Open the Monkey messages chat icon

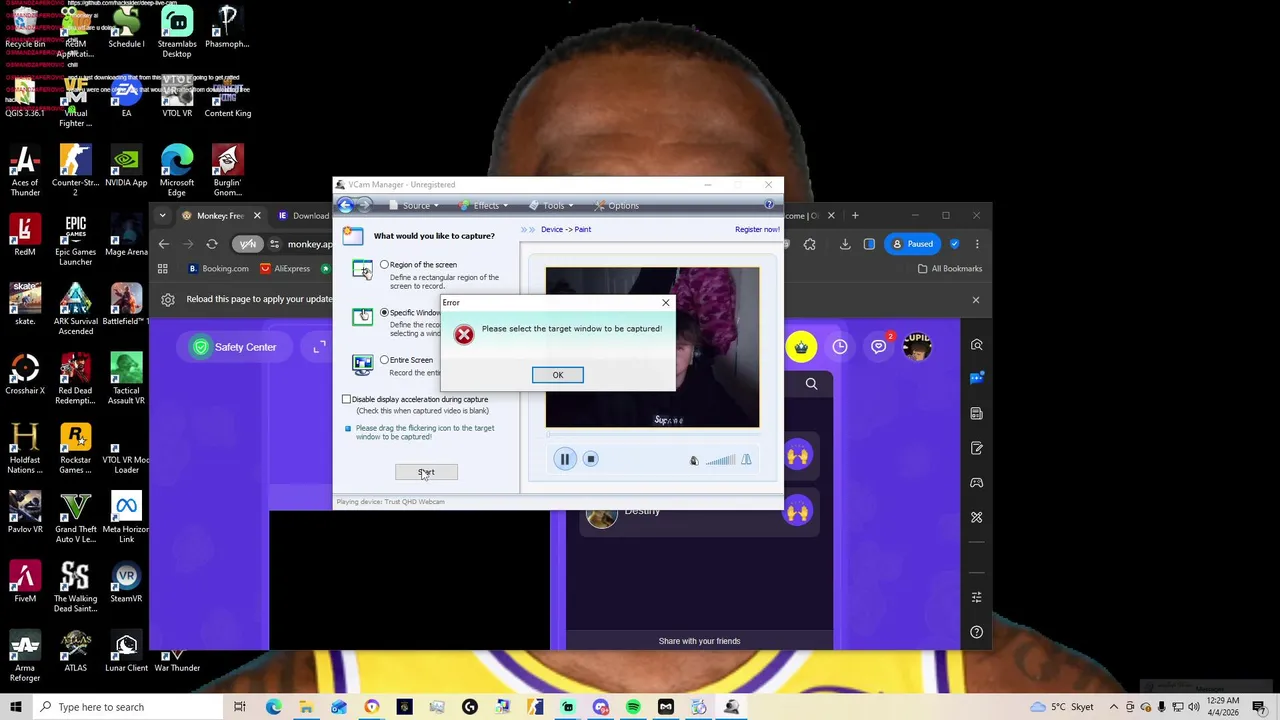click(878, 347)
